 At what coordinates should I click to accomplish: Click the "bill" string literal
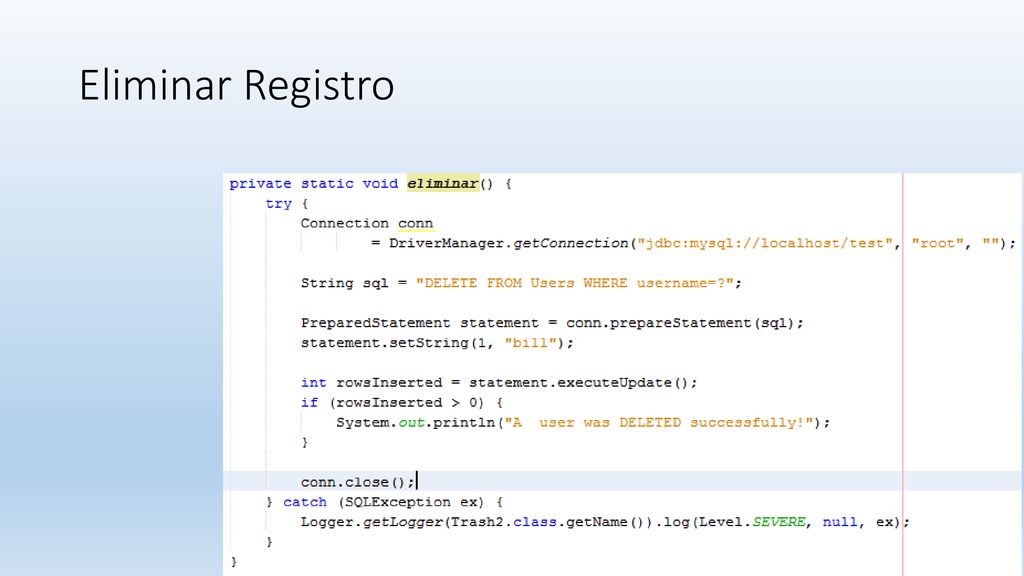[530, 344]
